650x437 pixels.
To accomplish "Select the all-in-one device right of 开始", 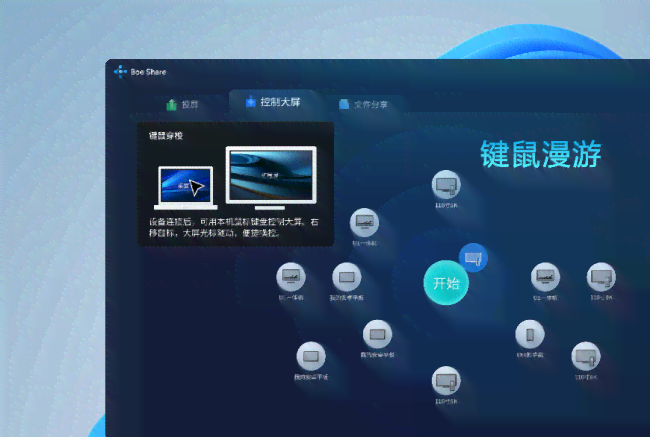I will click(x=546, y=277).
